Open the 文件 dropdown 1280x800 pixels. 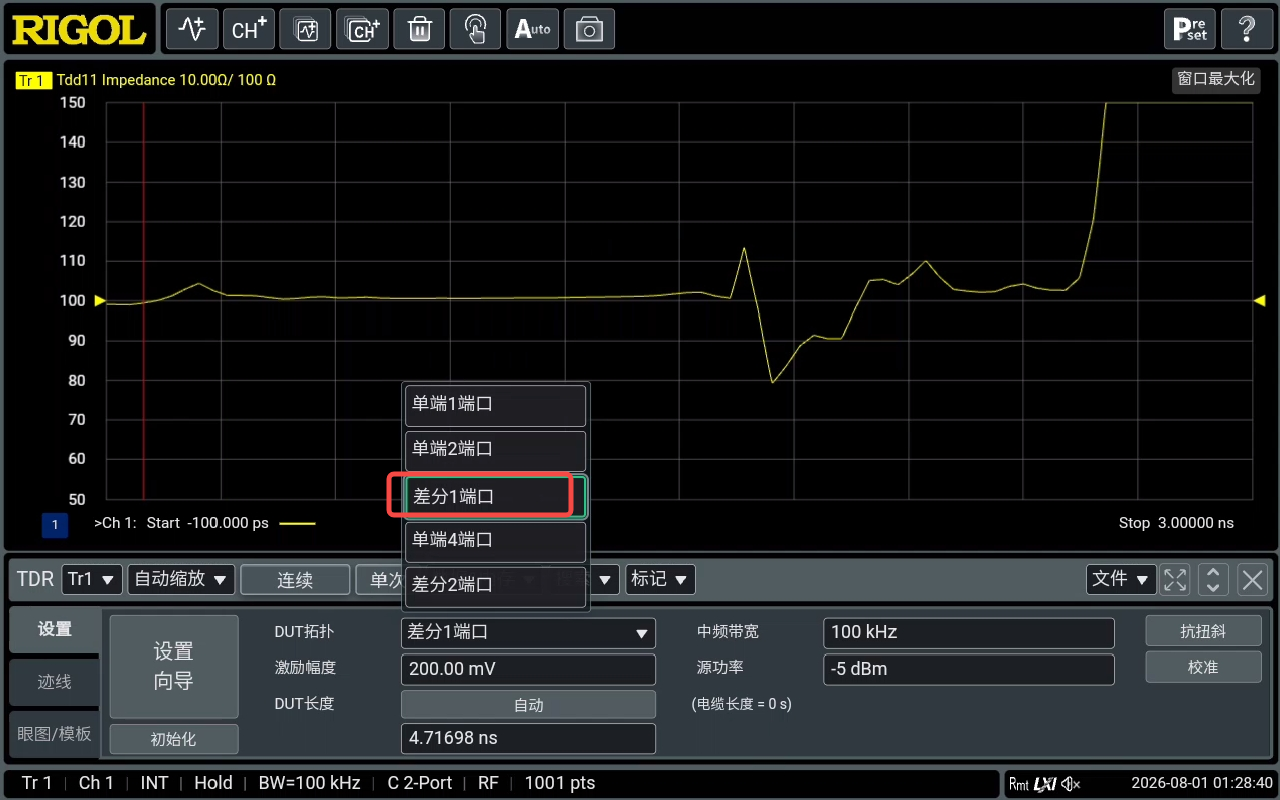pyautogui.click(x=1121, y=579)
